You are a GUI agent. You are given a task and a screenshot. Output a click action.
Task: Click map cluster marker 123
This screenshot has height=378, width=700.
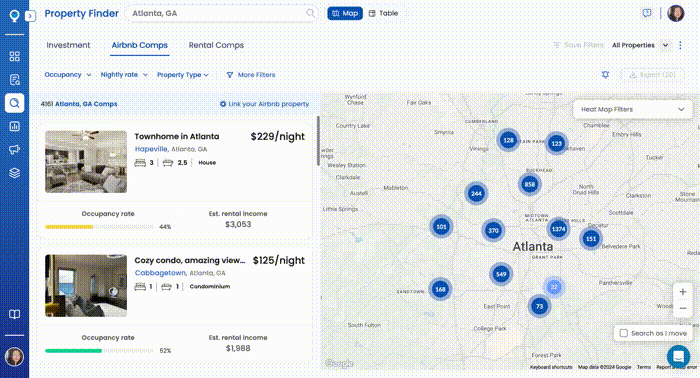coord(556,143)
